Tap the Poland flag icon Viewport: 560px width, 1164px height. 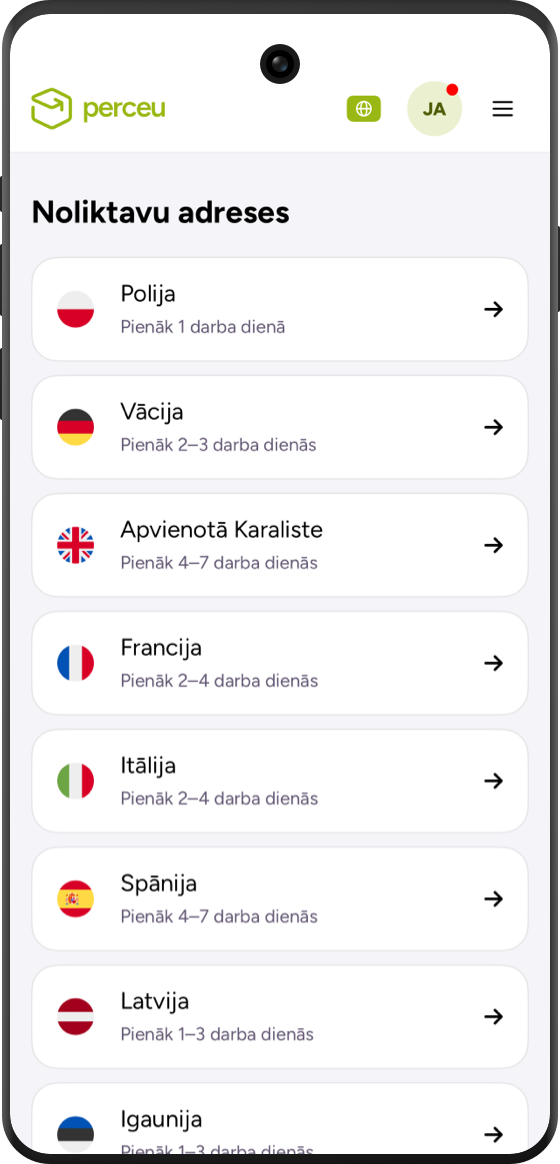[76, 310]
